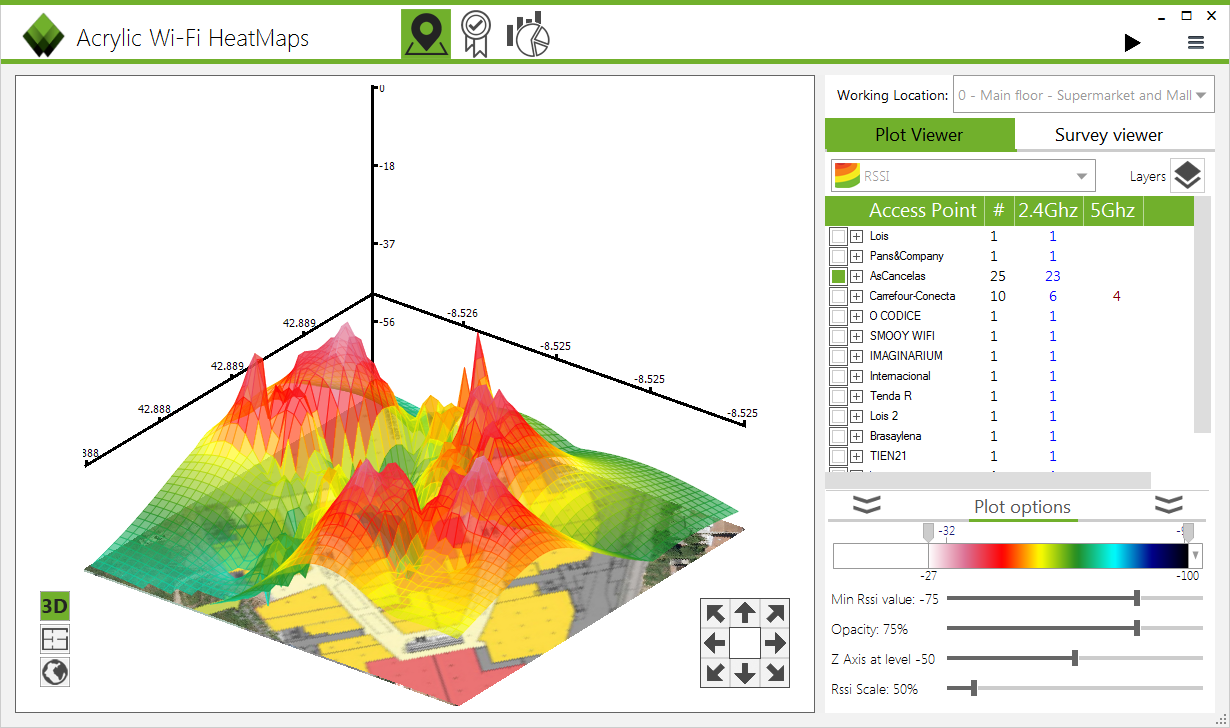This screenshot has width=1230, height=728.
Task: Open the site survey map pin section
Action: [x=426, y=35]
